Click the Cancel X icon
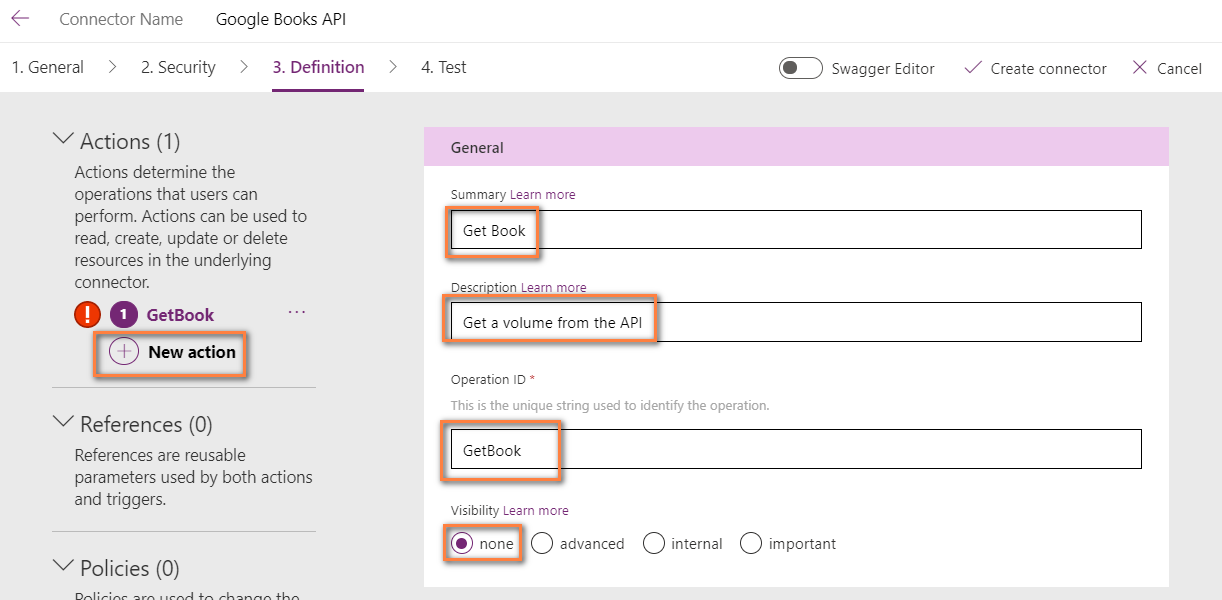 click(x=1140, y=68)
